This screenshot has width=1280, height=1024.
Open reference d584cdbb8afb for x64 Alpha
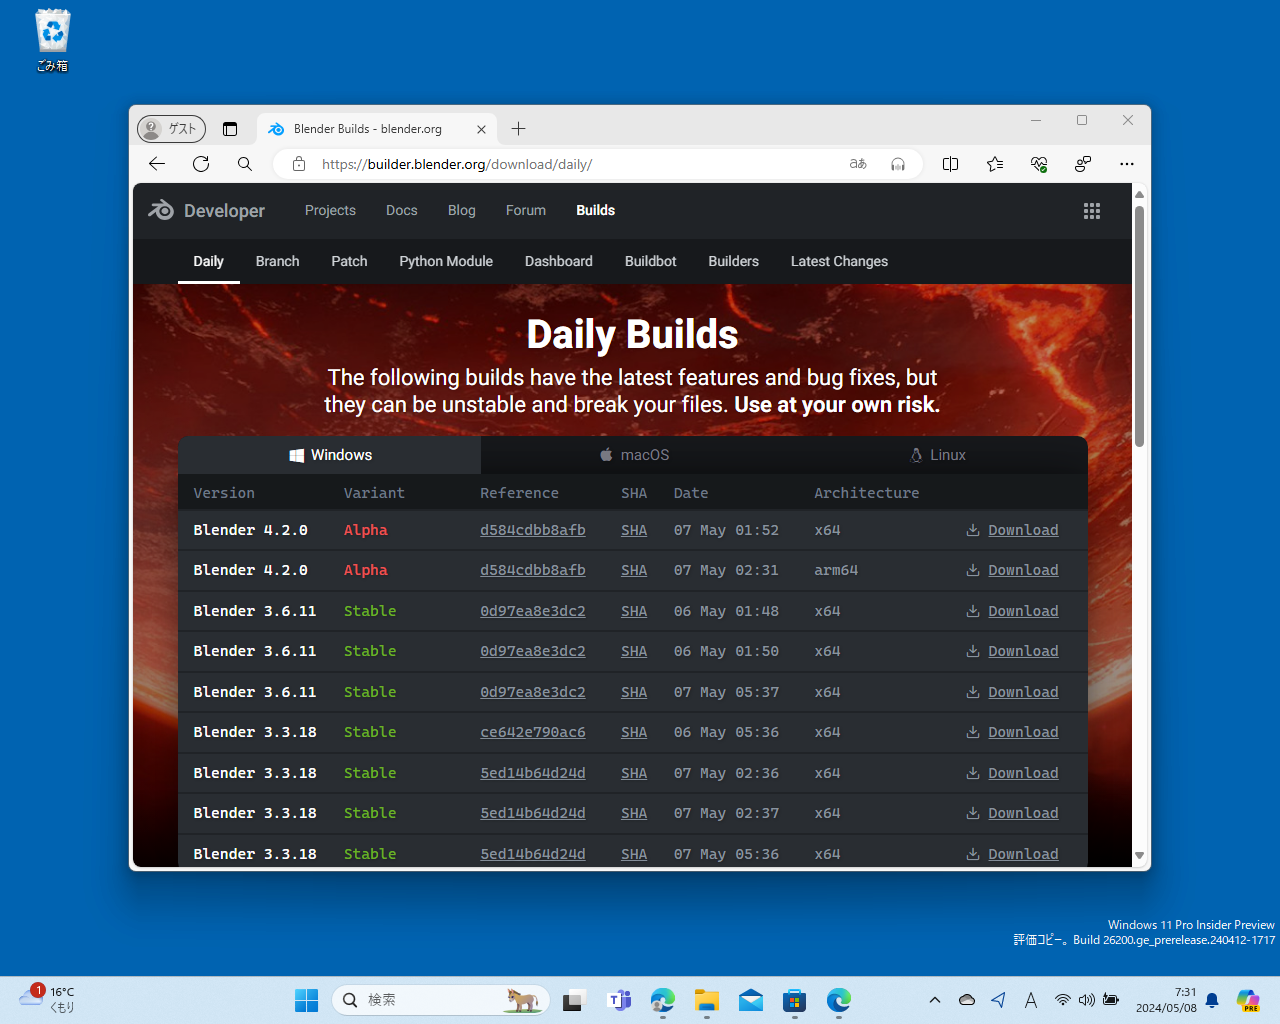coord(533,530)
